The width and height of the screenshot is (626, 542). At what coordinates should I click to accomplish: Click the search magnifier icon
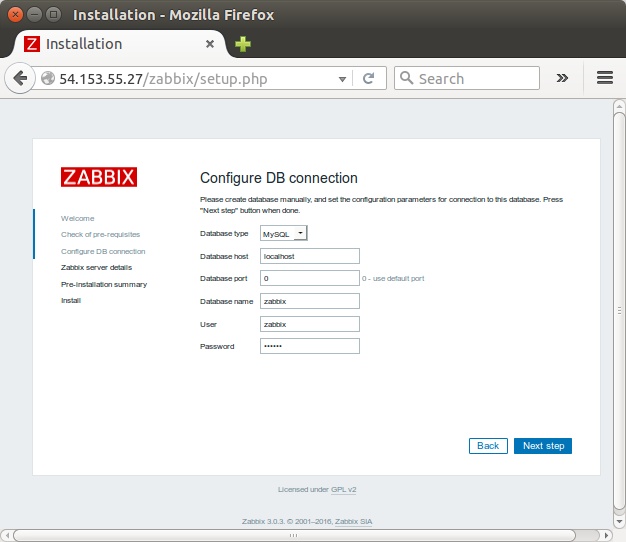click(406, 77)
